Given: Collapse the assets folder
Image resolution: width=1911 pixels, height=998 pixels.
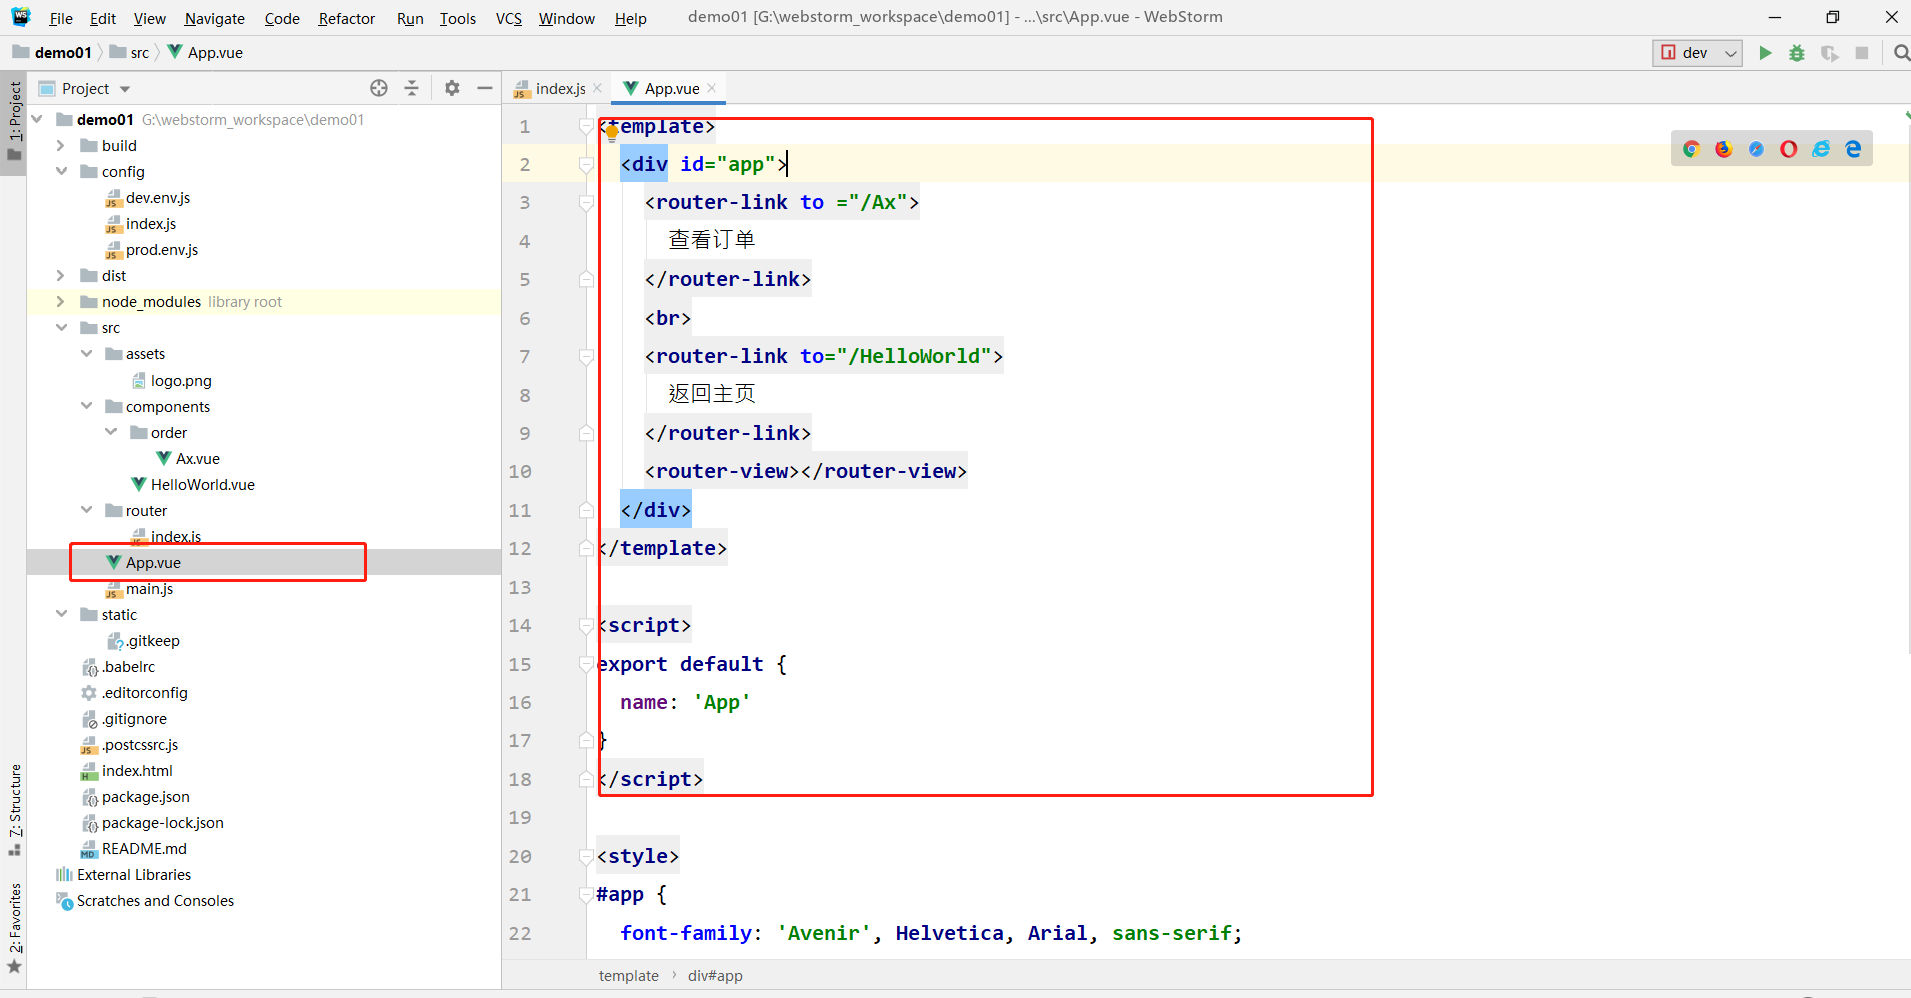Looking at the screenshot, I should coord(86,353).
